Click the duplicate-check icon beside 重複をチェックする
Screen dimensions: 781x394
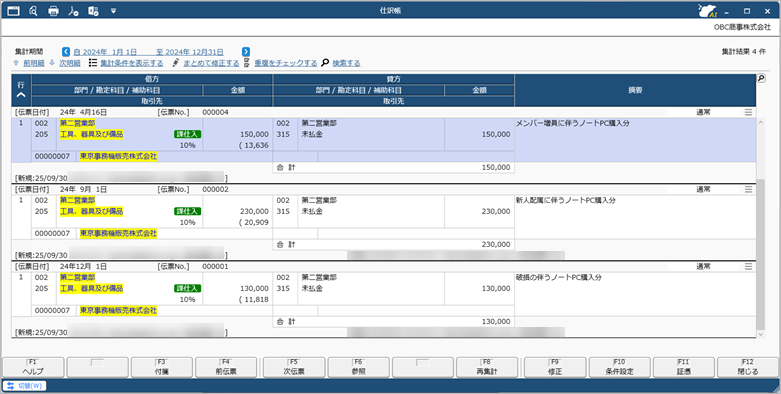247,63
